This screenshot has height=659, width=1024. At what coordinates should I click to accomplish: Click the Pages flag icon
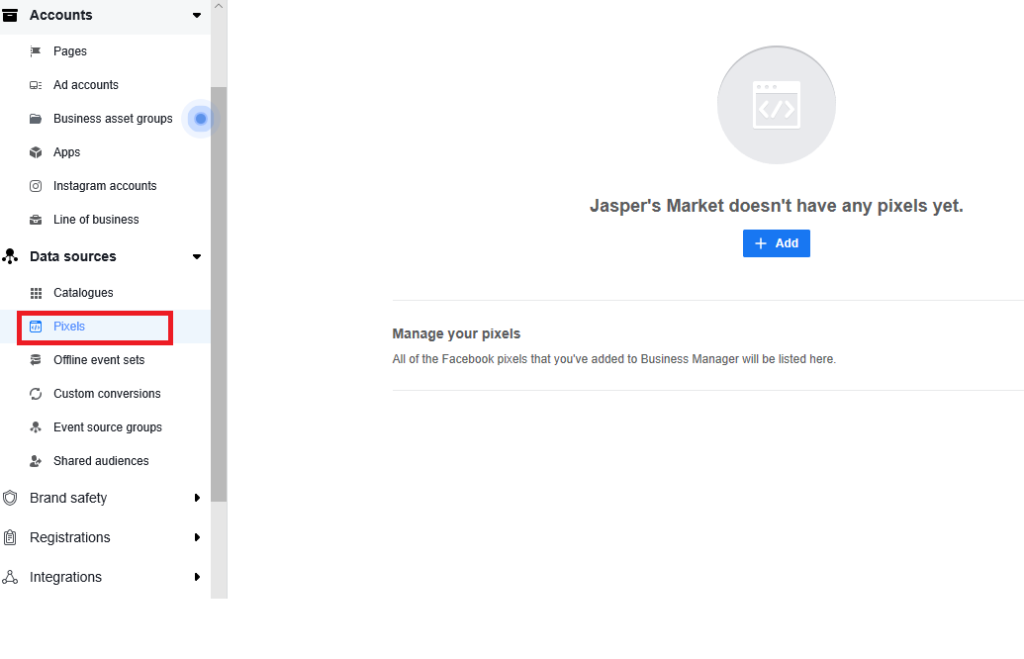coord(36,52)
